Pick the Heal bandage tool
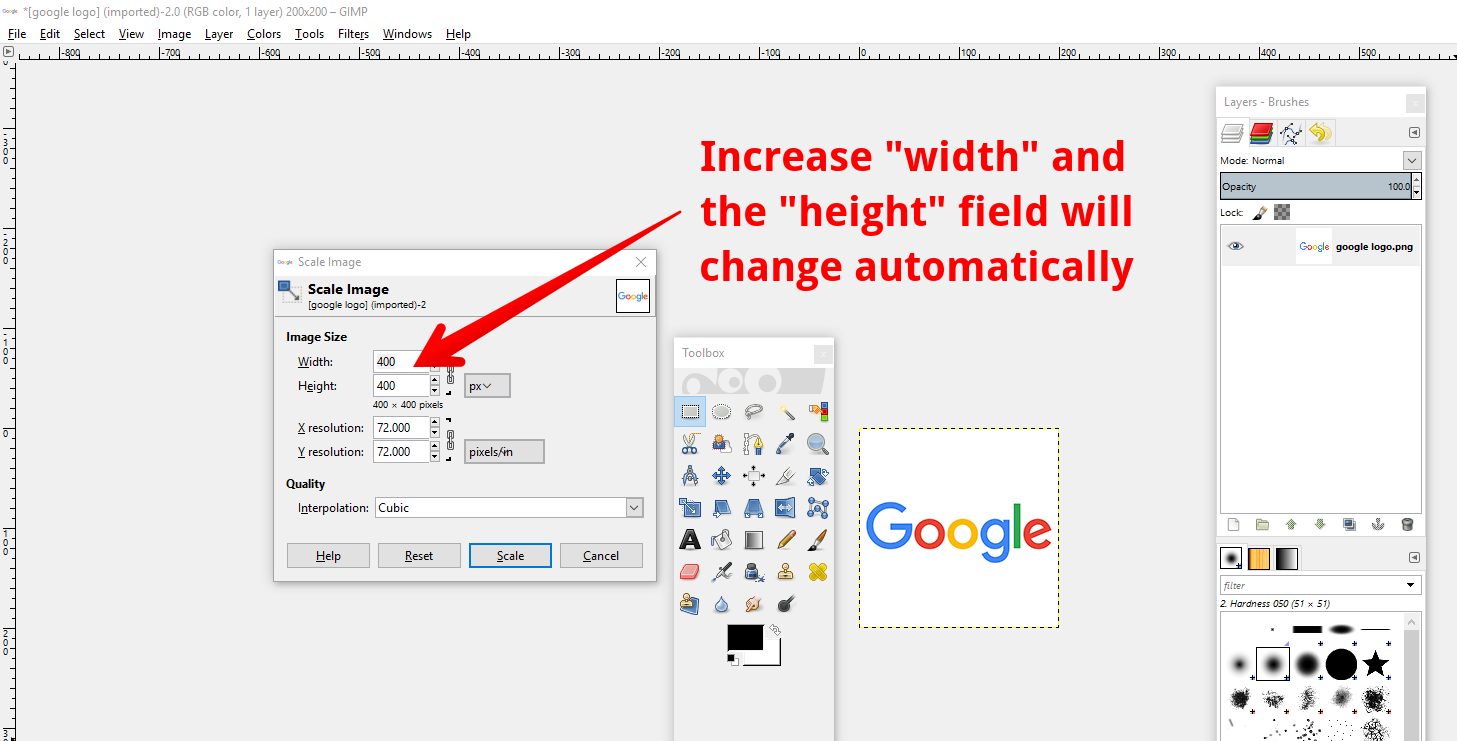Viewport: 1457px width, 741px height. point(818,572)
